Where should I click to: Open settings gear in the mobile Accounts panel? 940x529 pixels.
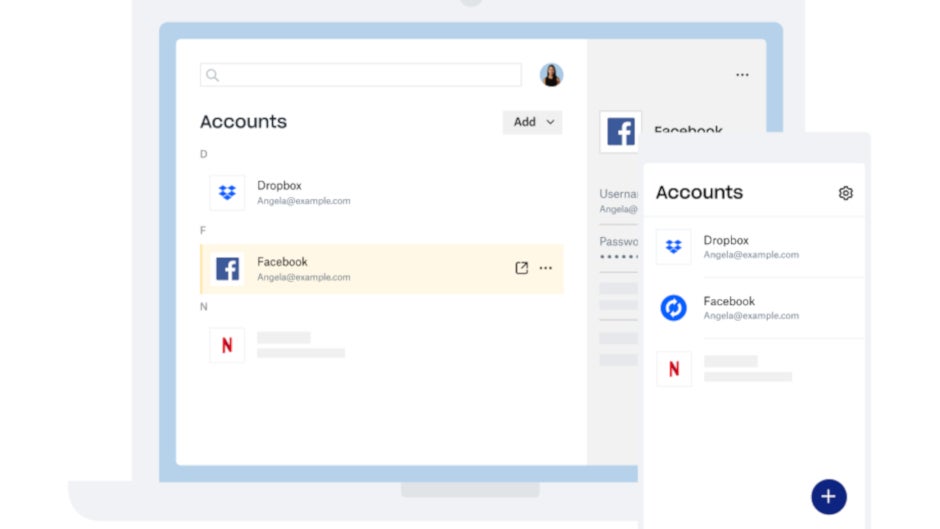click(845, 193)
